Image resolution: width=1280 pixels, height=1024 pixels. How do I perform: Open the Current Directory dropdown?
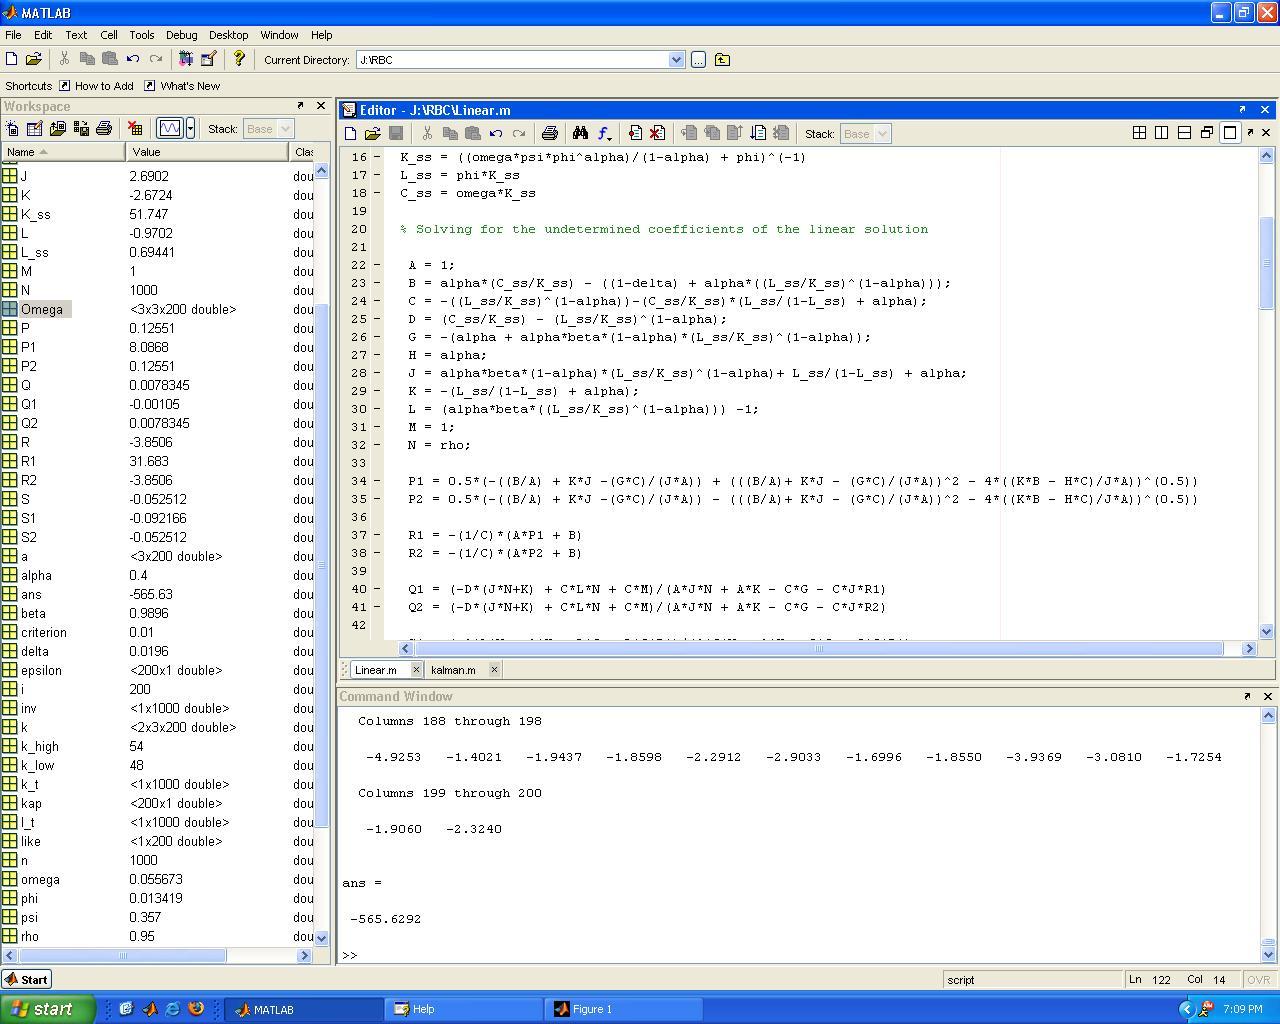coord(676,60)
